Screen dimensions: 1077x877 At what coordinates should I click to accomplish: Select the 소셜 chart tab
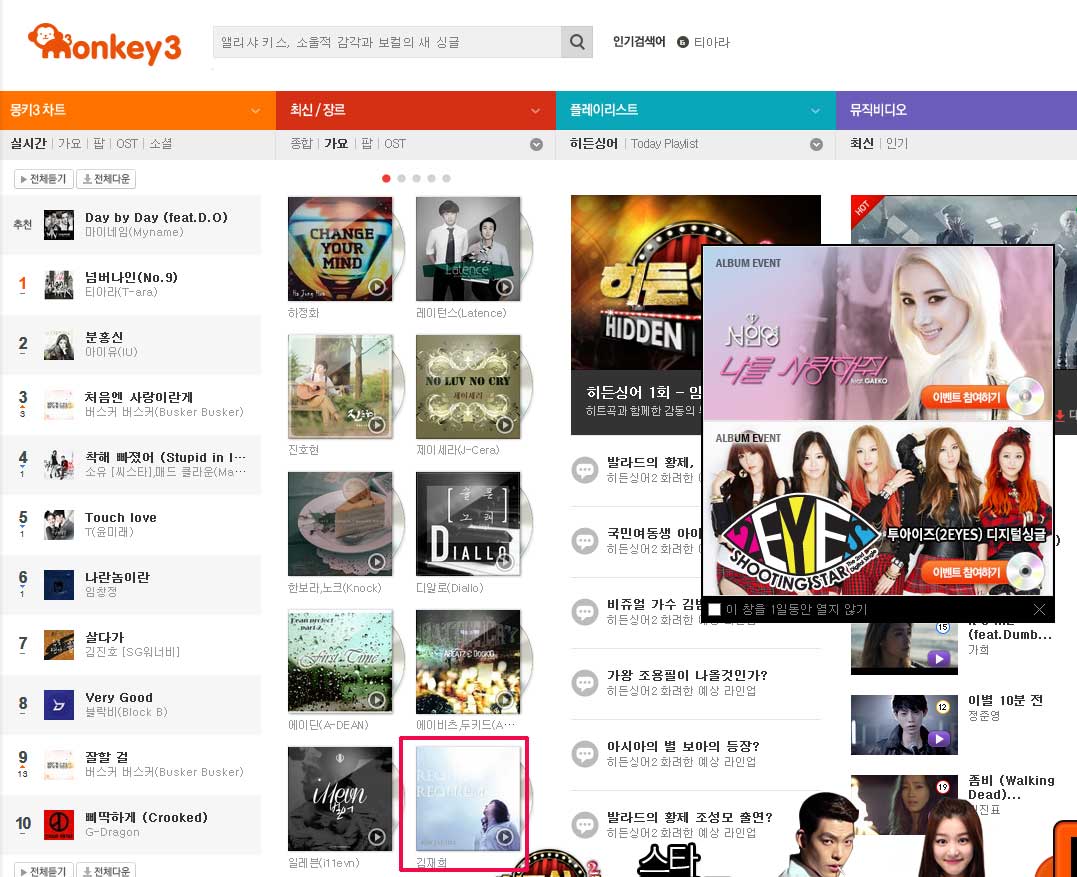point(161,144)
